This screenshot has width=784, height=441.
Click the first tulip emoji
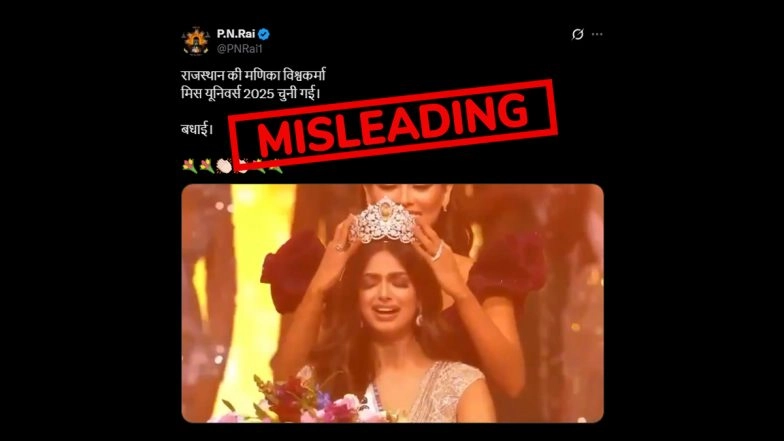coord(190,166)
